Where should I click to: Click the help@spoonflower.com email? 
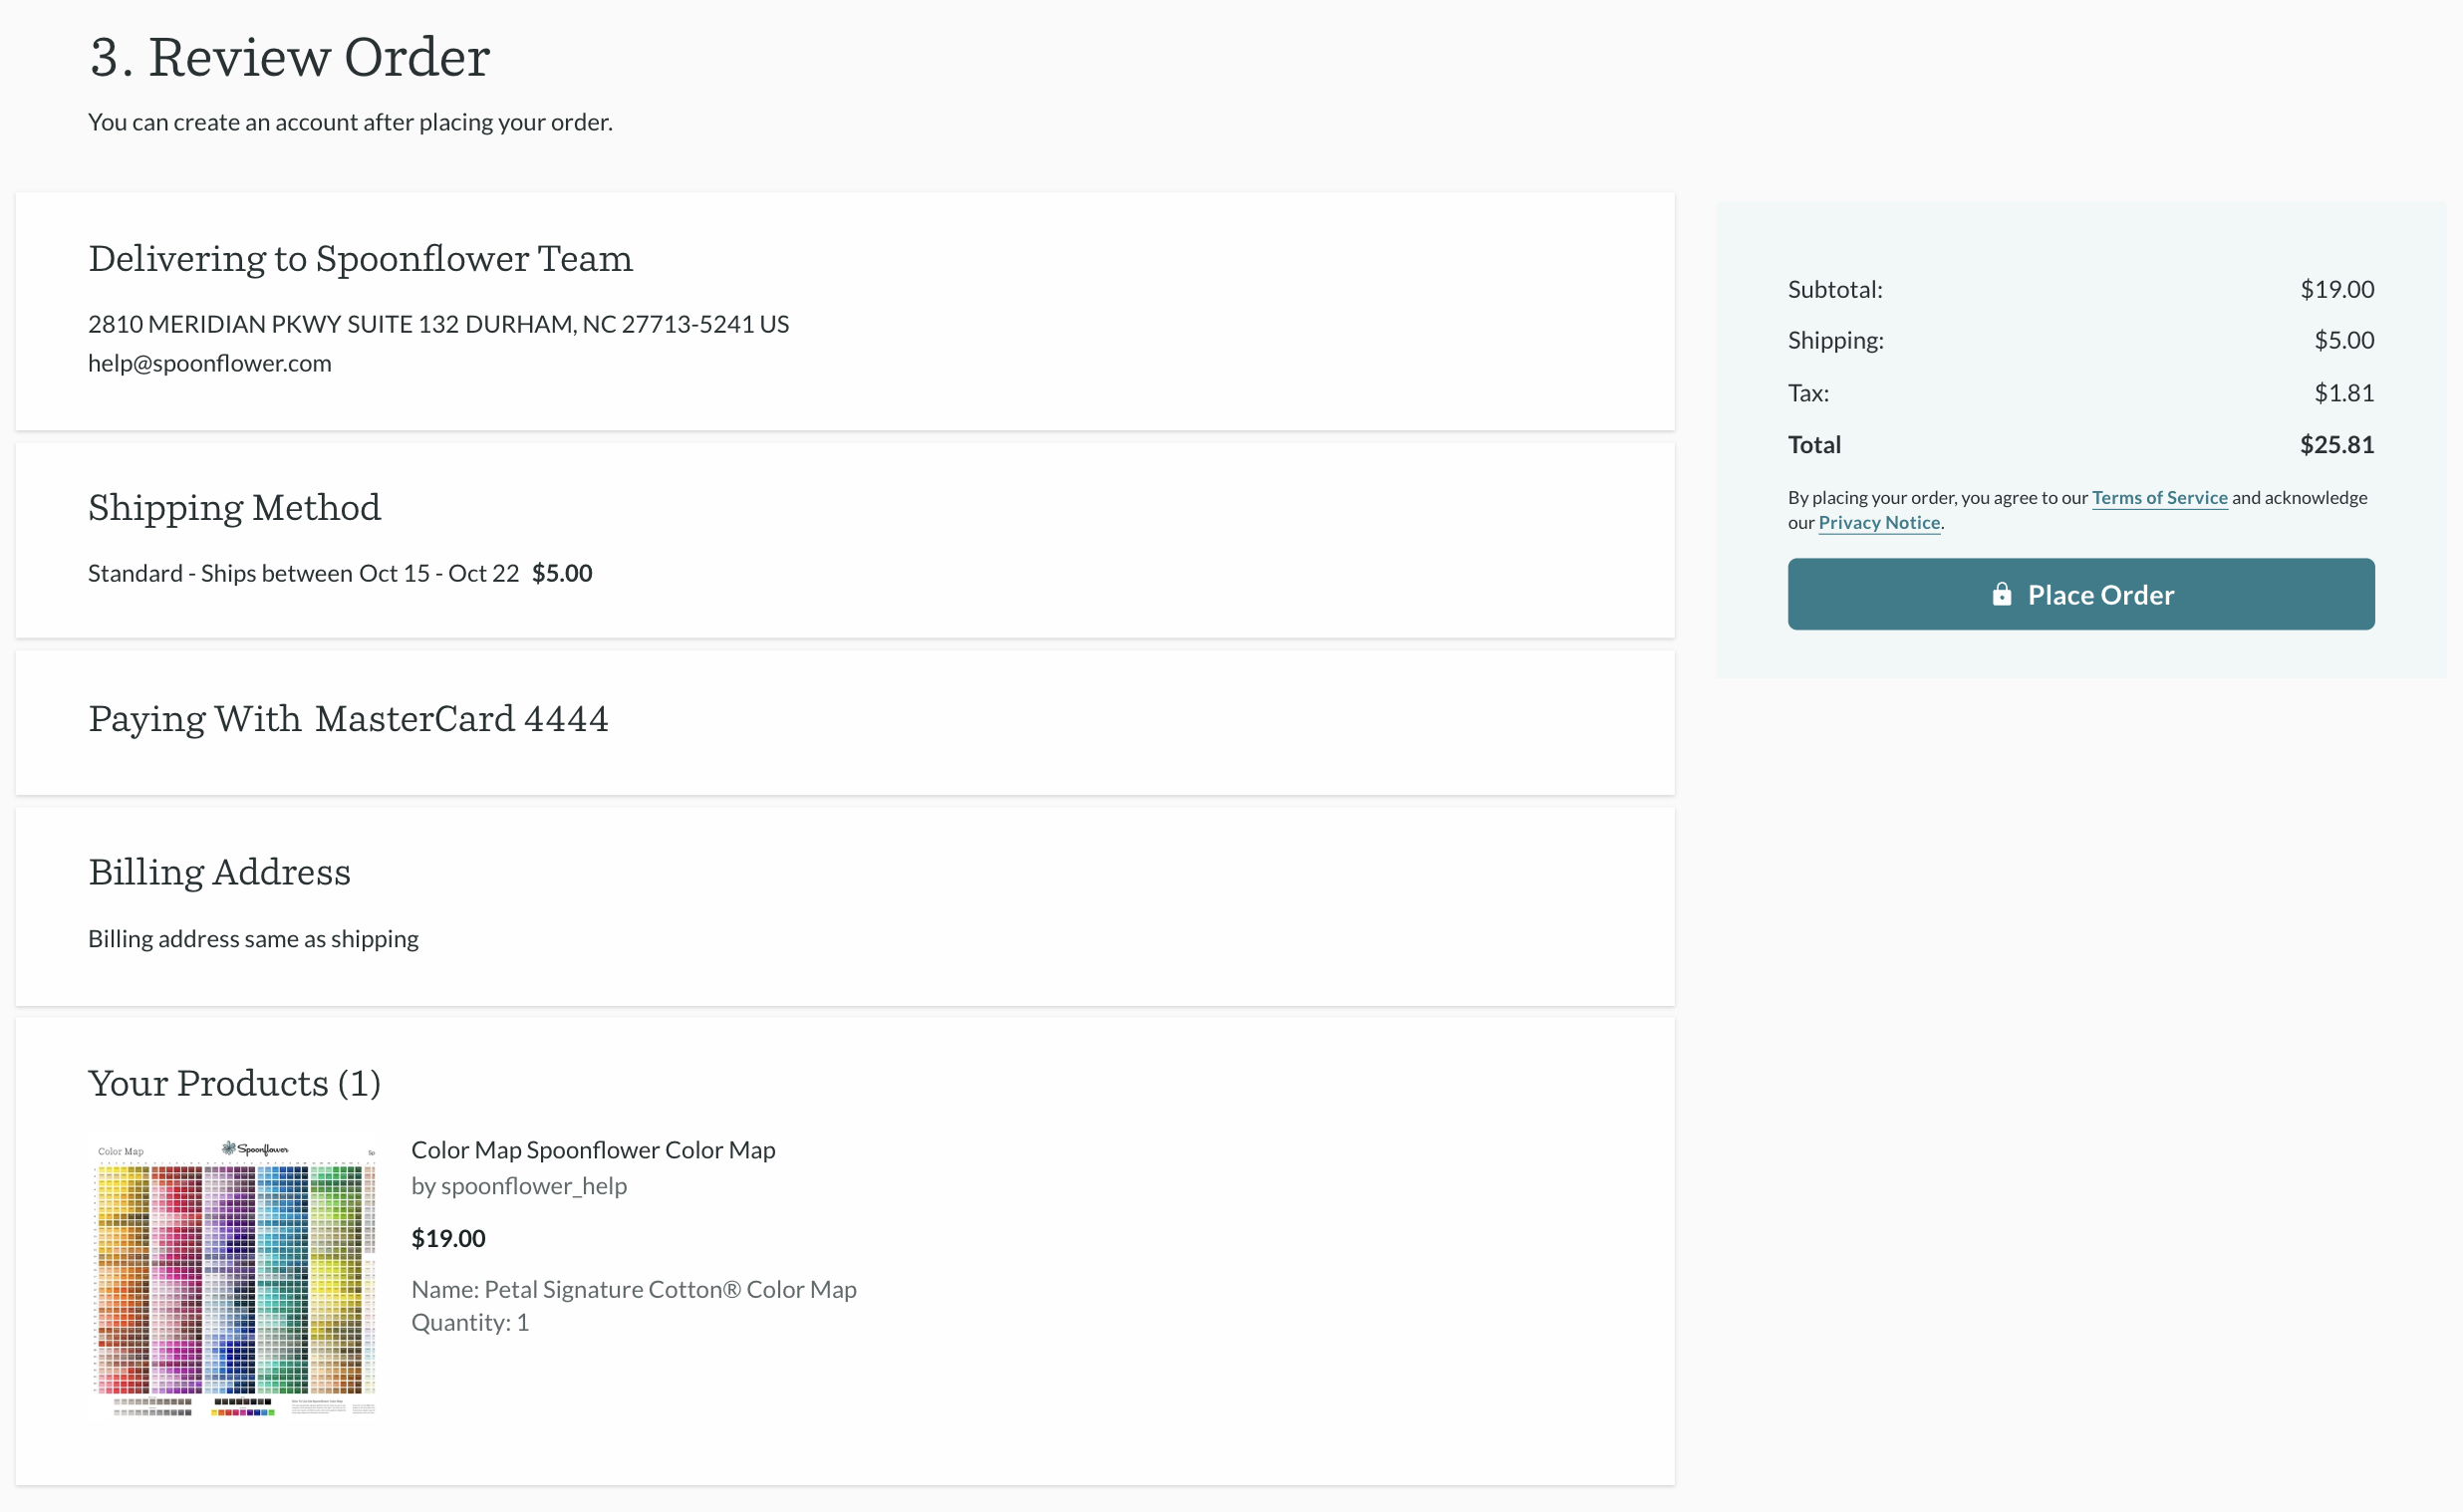tap(210, 363)
